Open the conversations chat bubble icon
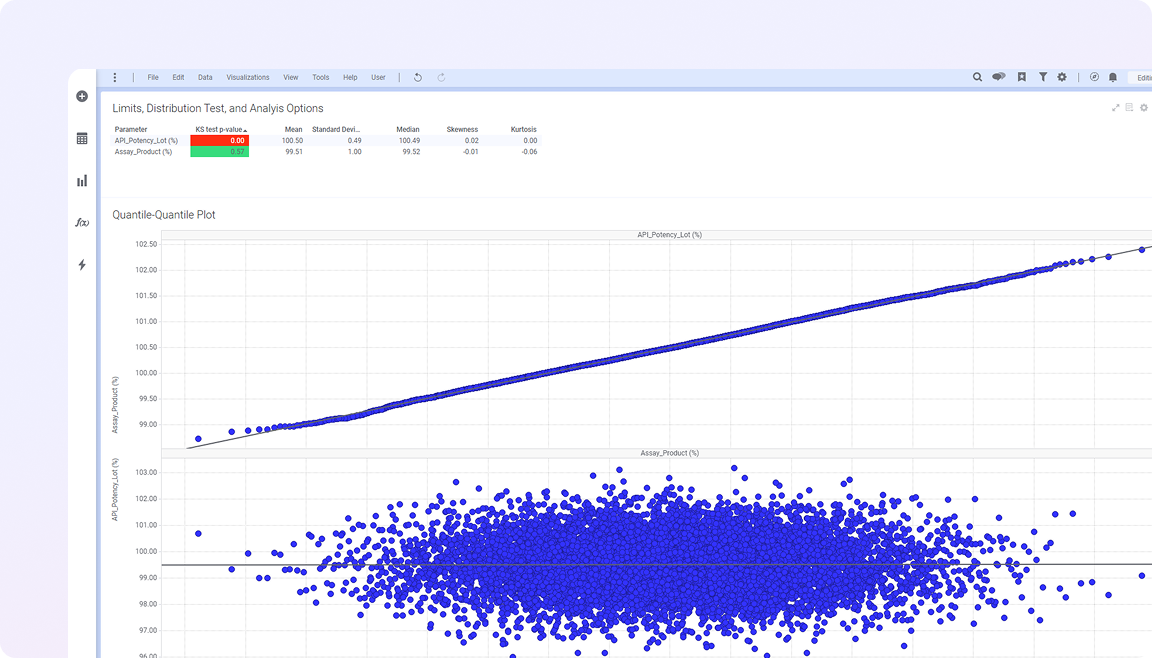Screen dimensions: 1152x658 998,77
